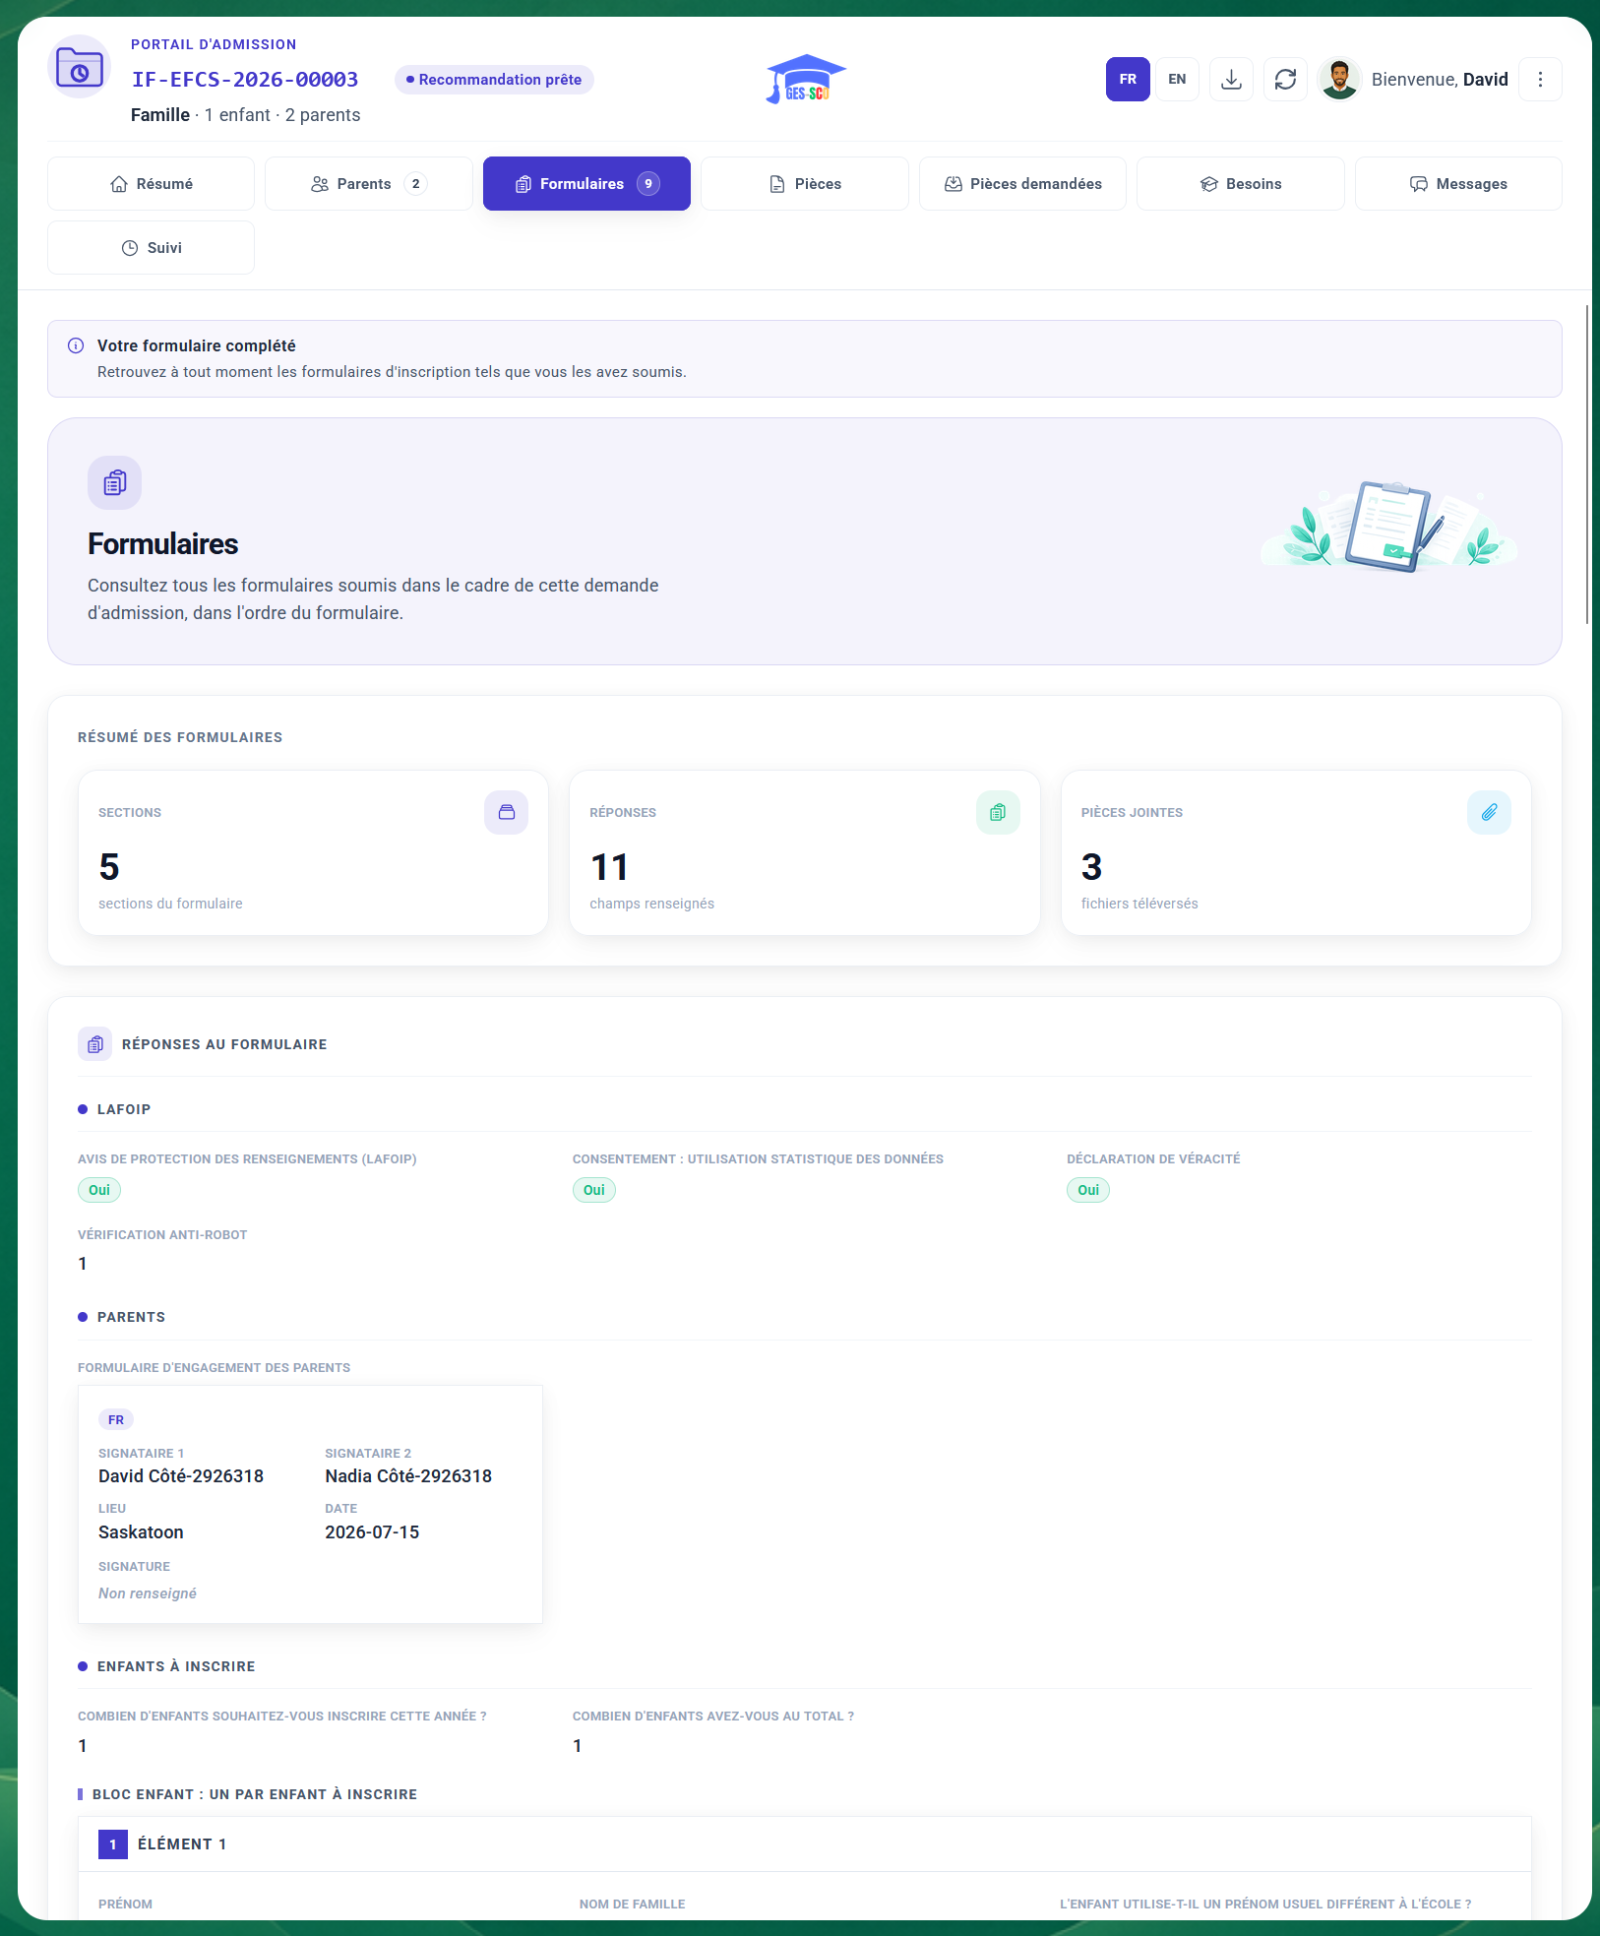Click the Oui badge under Avis de protection LAFOIP
1600x1936 pixels.
click(99, 1190)
